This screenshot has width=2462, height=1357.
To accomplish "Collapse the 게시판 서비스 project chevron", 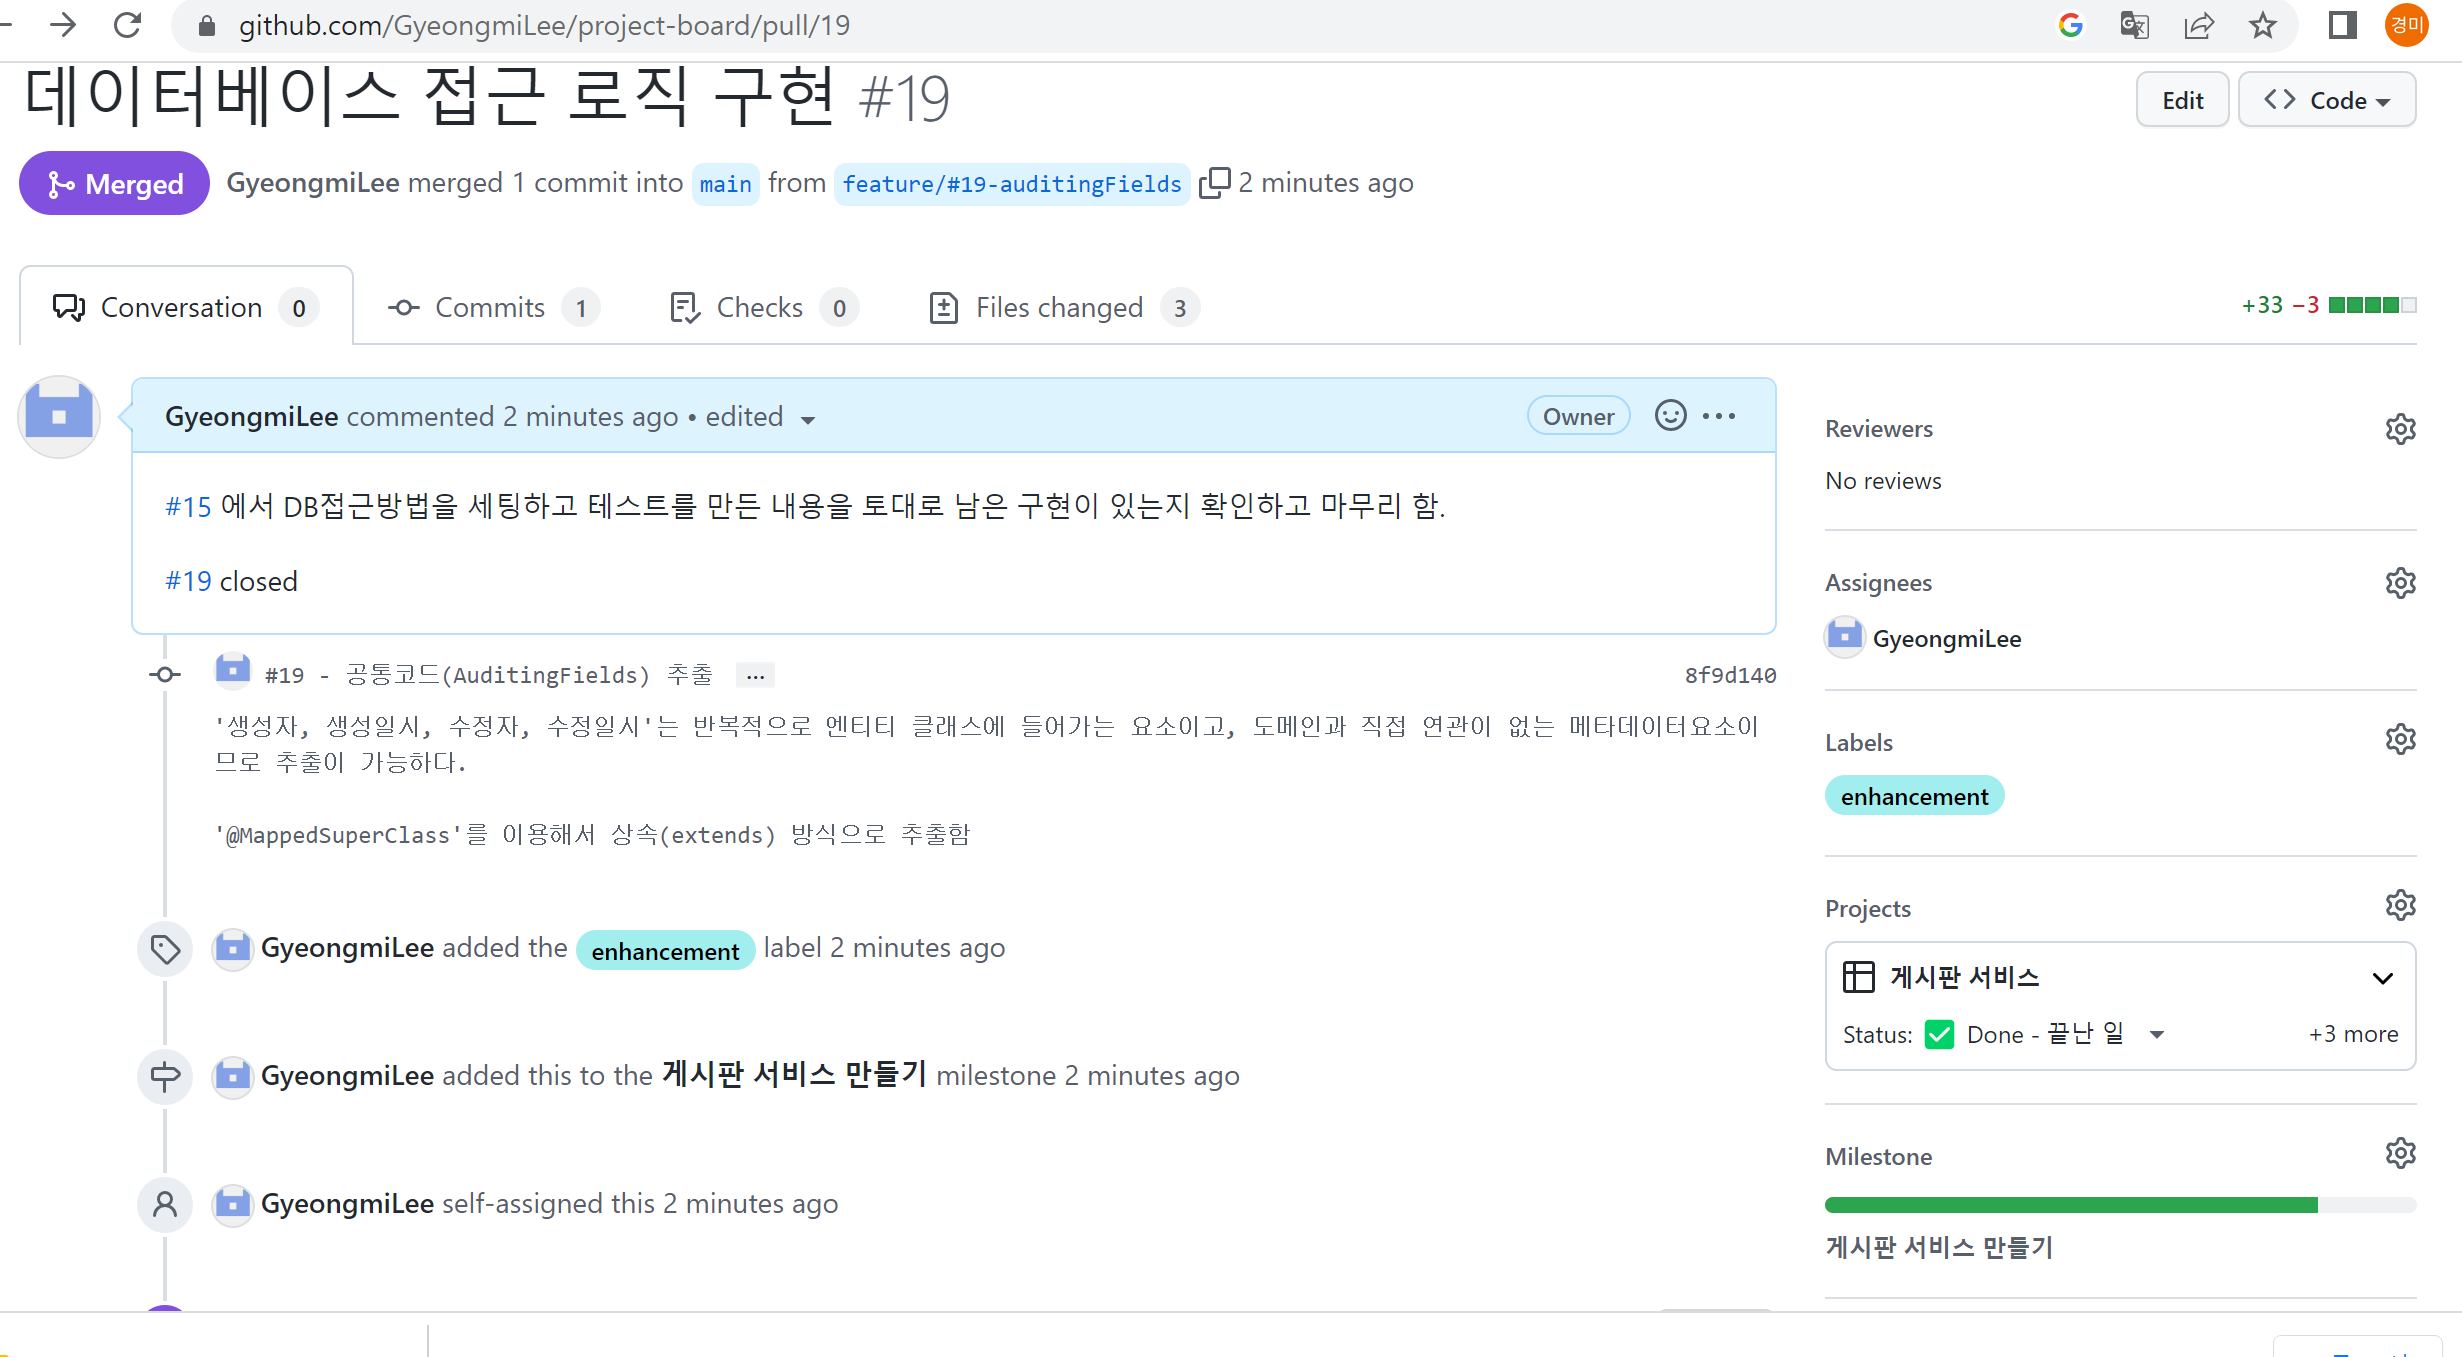I will pyautogui.click(x=2383, y=978).
